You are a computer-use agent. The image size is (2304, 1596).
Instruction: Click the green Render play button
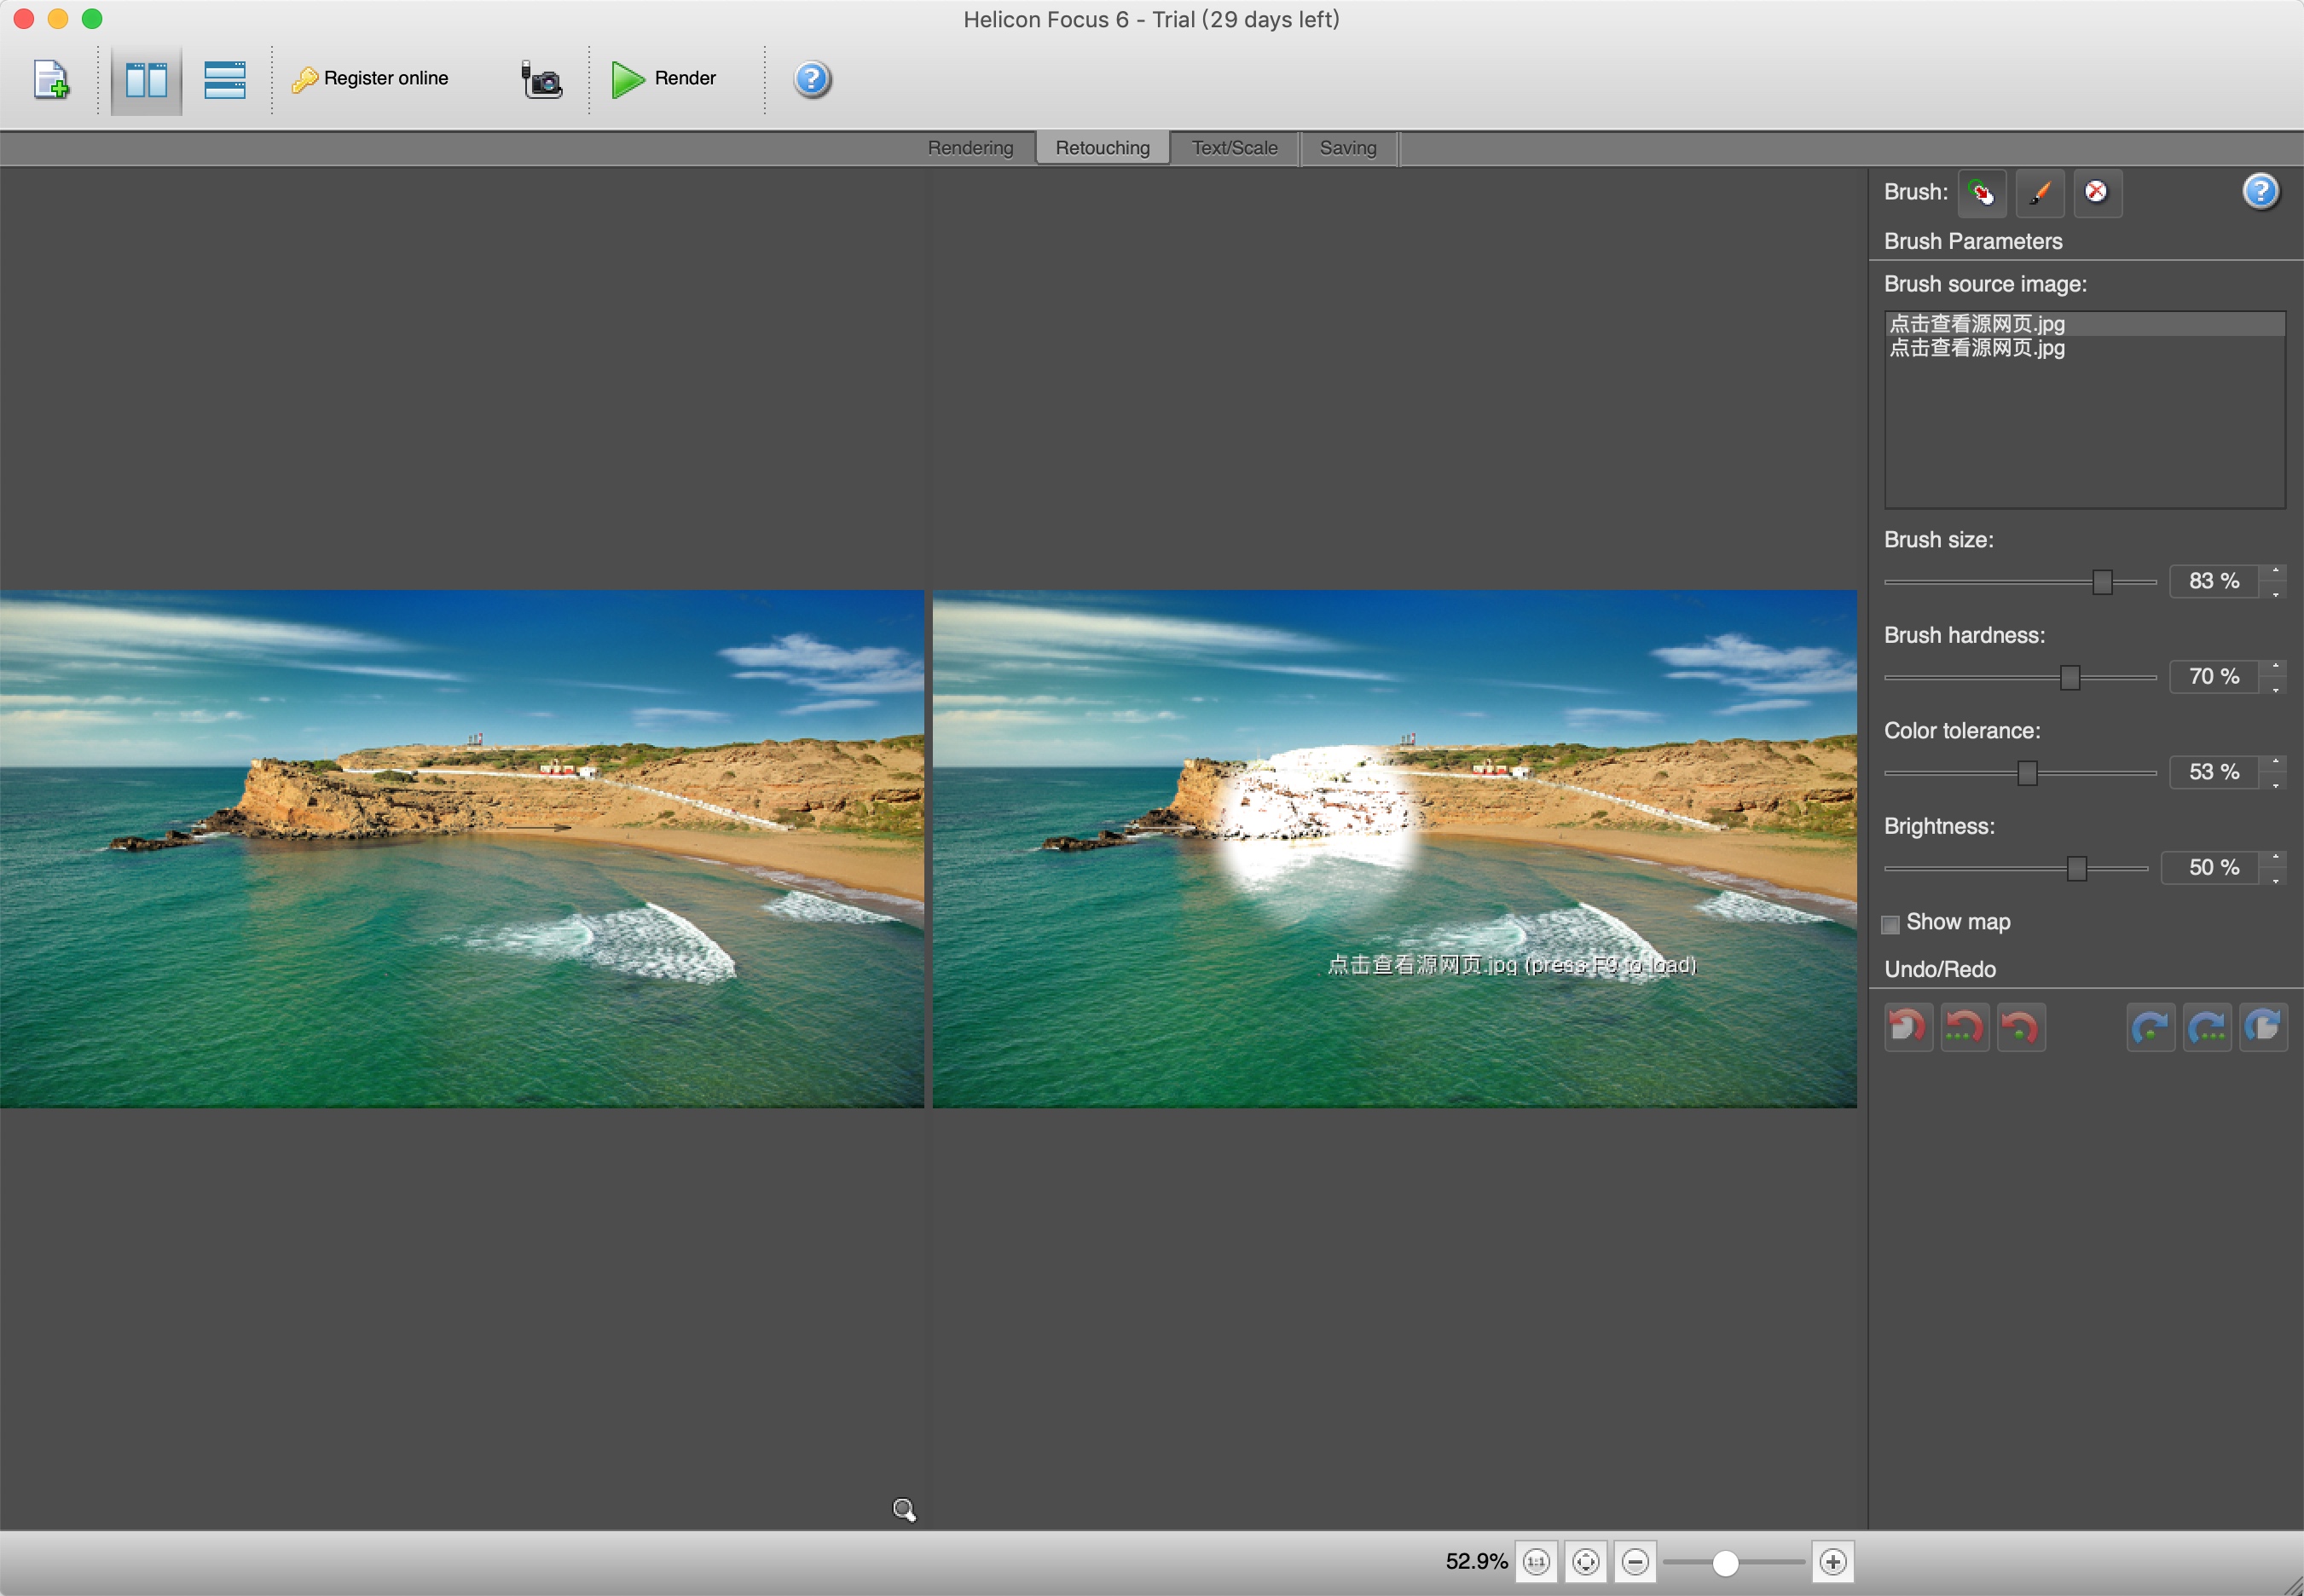point(663,78)
